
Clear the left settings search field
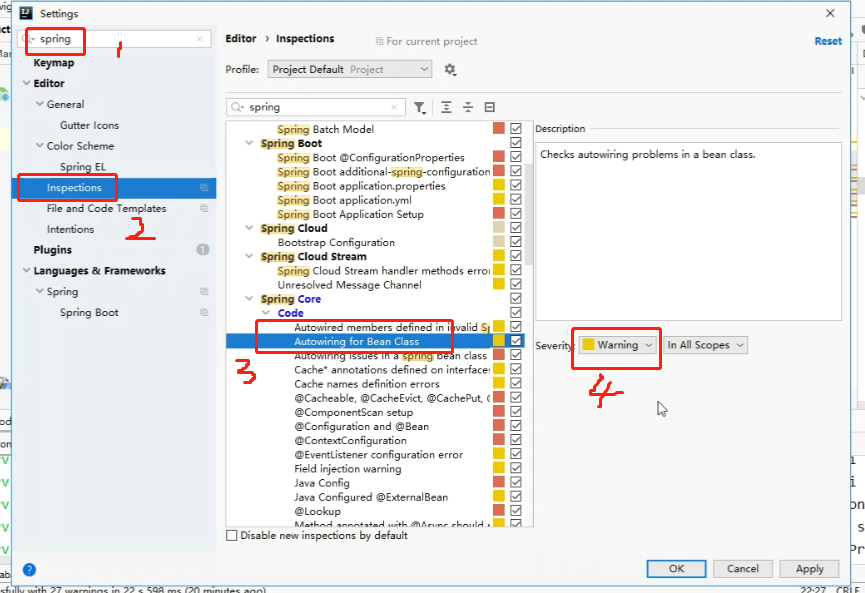pos(200,39)
